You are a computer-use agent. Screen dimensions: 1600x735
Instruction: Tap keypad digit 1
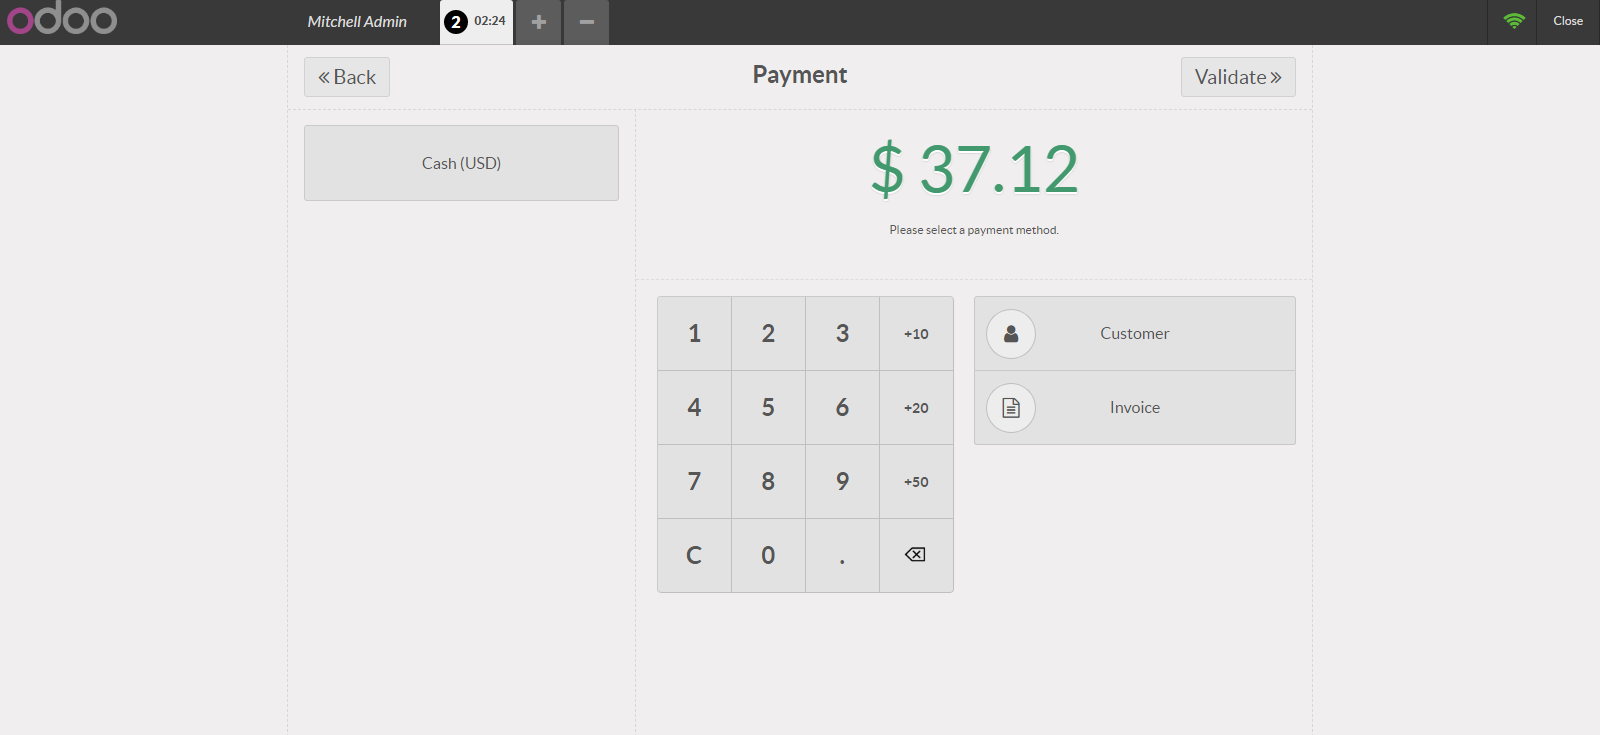coord(694,333)
